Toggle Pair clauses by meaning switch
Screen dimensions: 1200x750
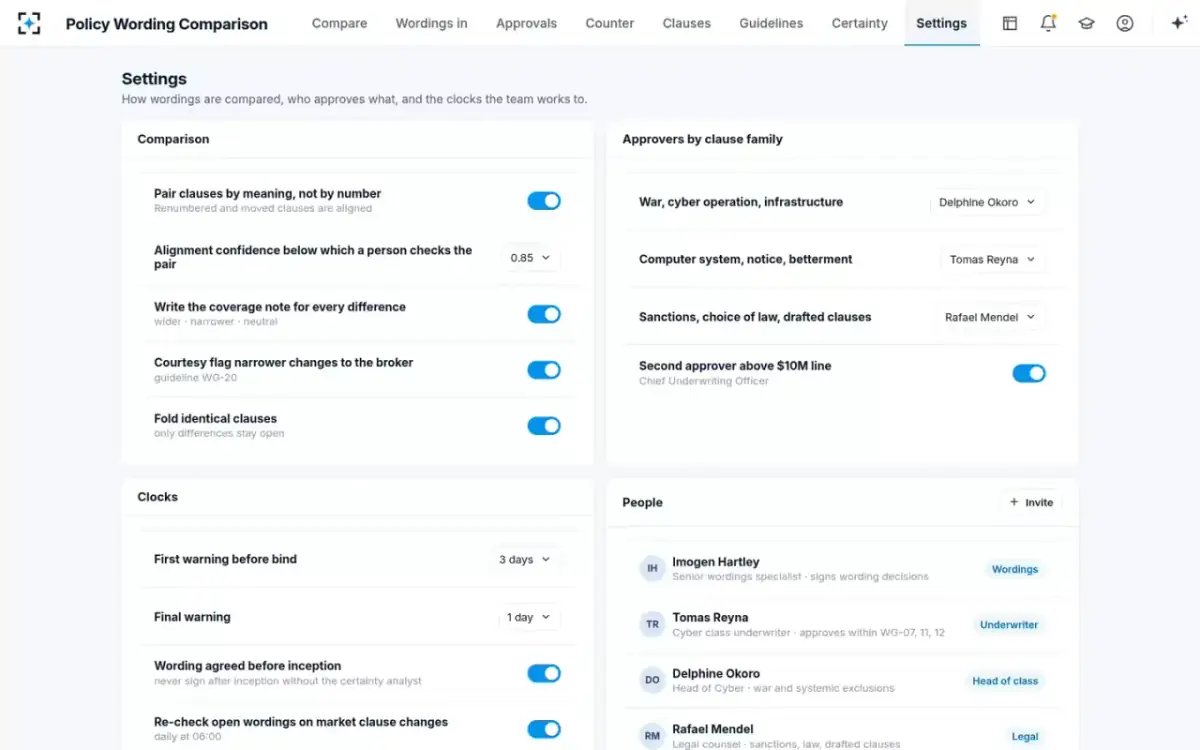pyautogui.click(x=544, y=201)
